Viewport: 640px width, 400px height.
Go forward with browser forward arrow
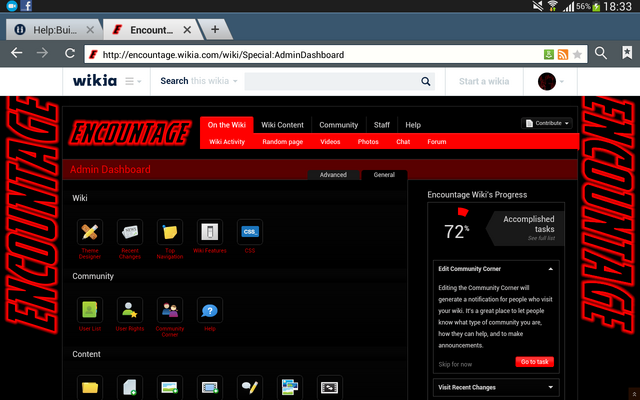(42, 53)
